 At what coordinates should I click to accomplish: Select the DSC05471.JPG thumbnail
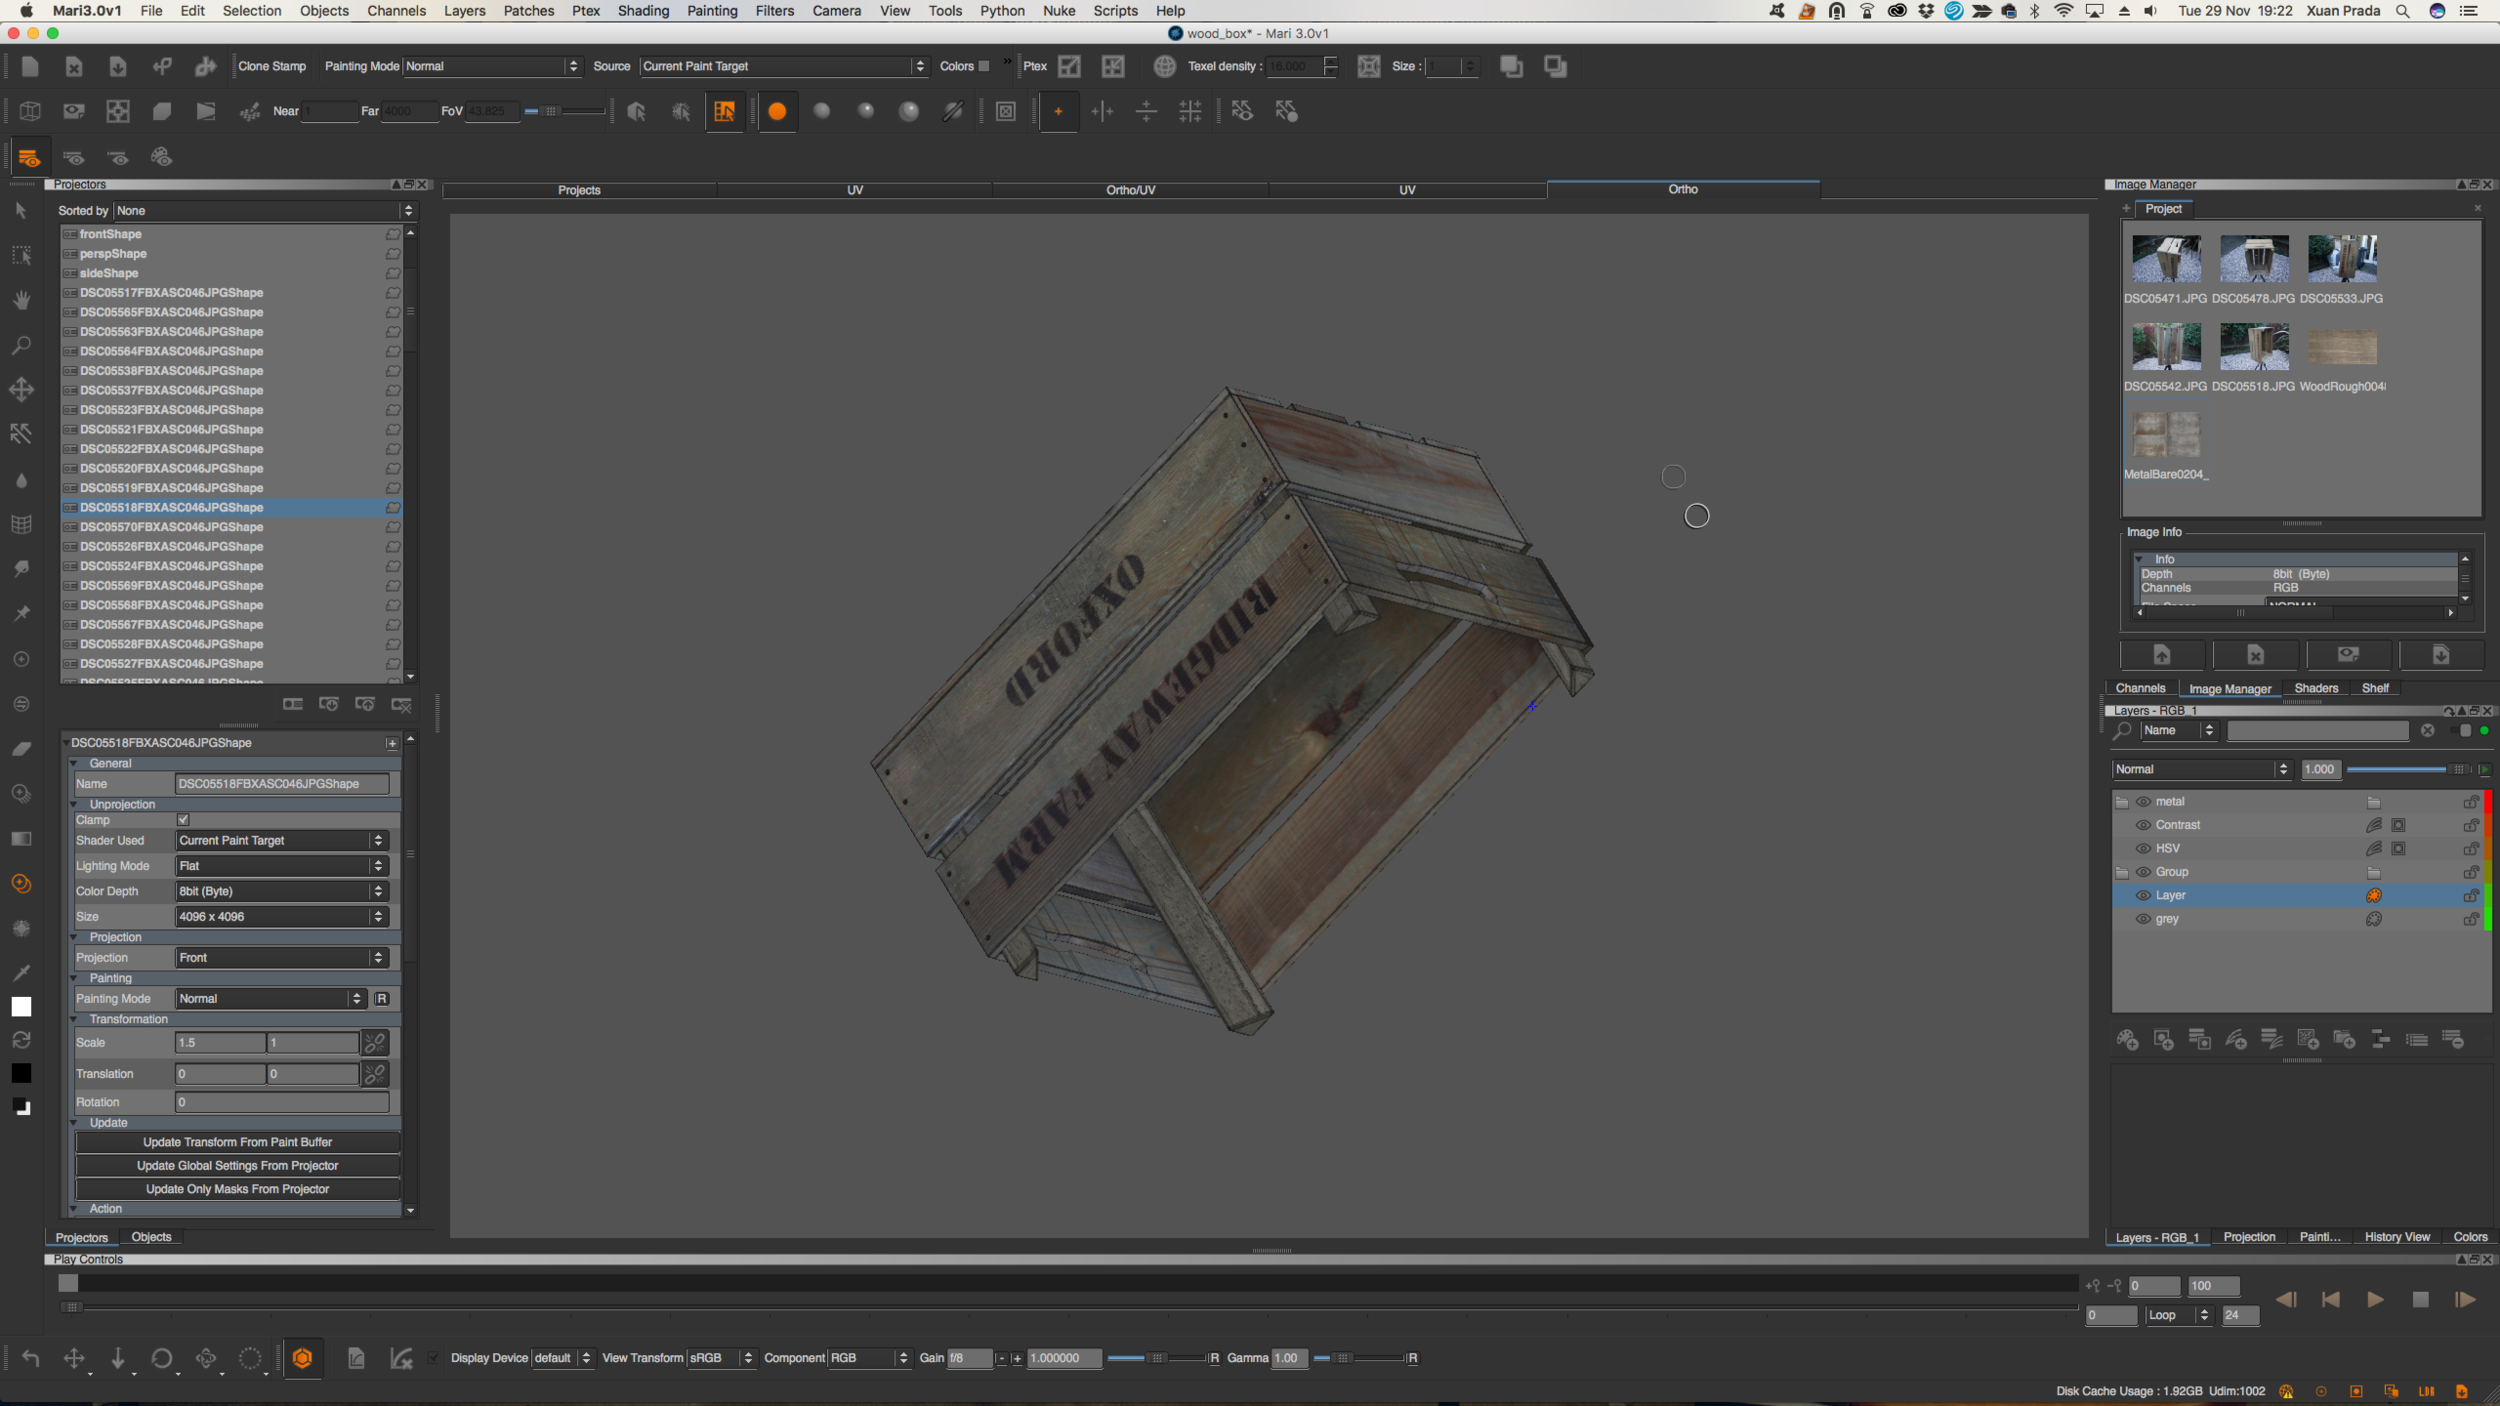tap(2165, 259)
